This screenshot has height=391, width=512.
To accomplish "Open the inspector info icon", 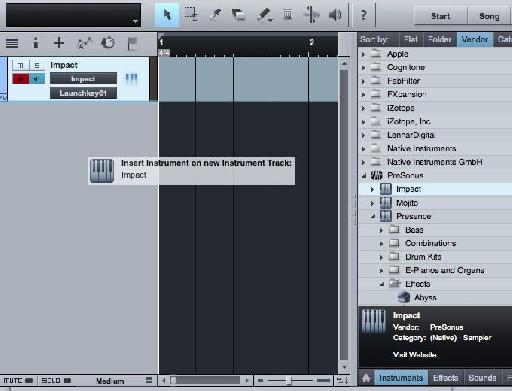I will tap(36, 43).
